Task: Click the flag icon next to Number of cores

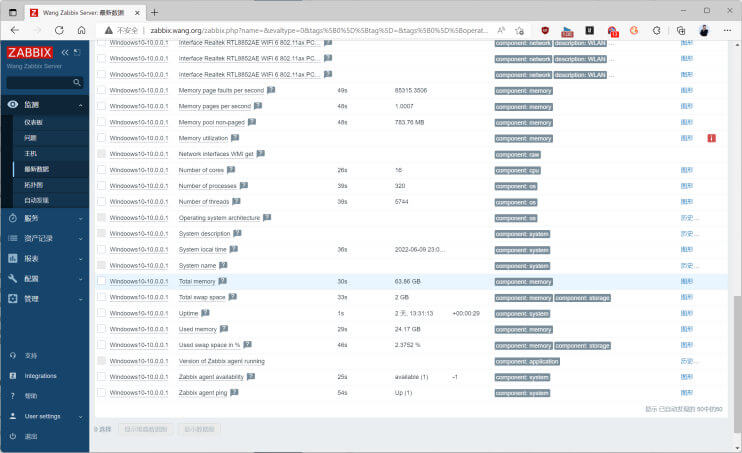Action: (231, 169)
